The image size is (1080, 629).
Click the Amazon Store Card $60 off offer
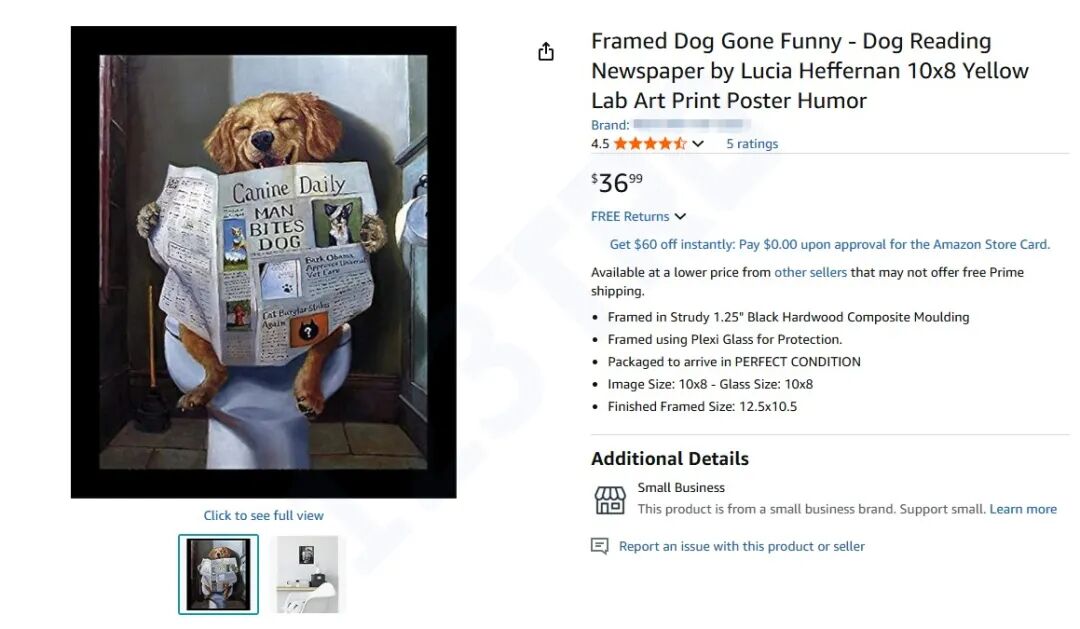coord(829,245)
